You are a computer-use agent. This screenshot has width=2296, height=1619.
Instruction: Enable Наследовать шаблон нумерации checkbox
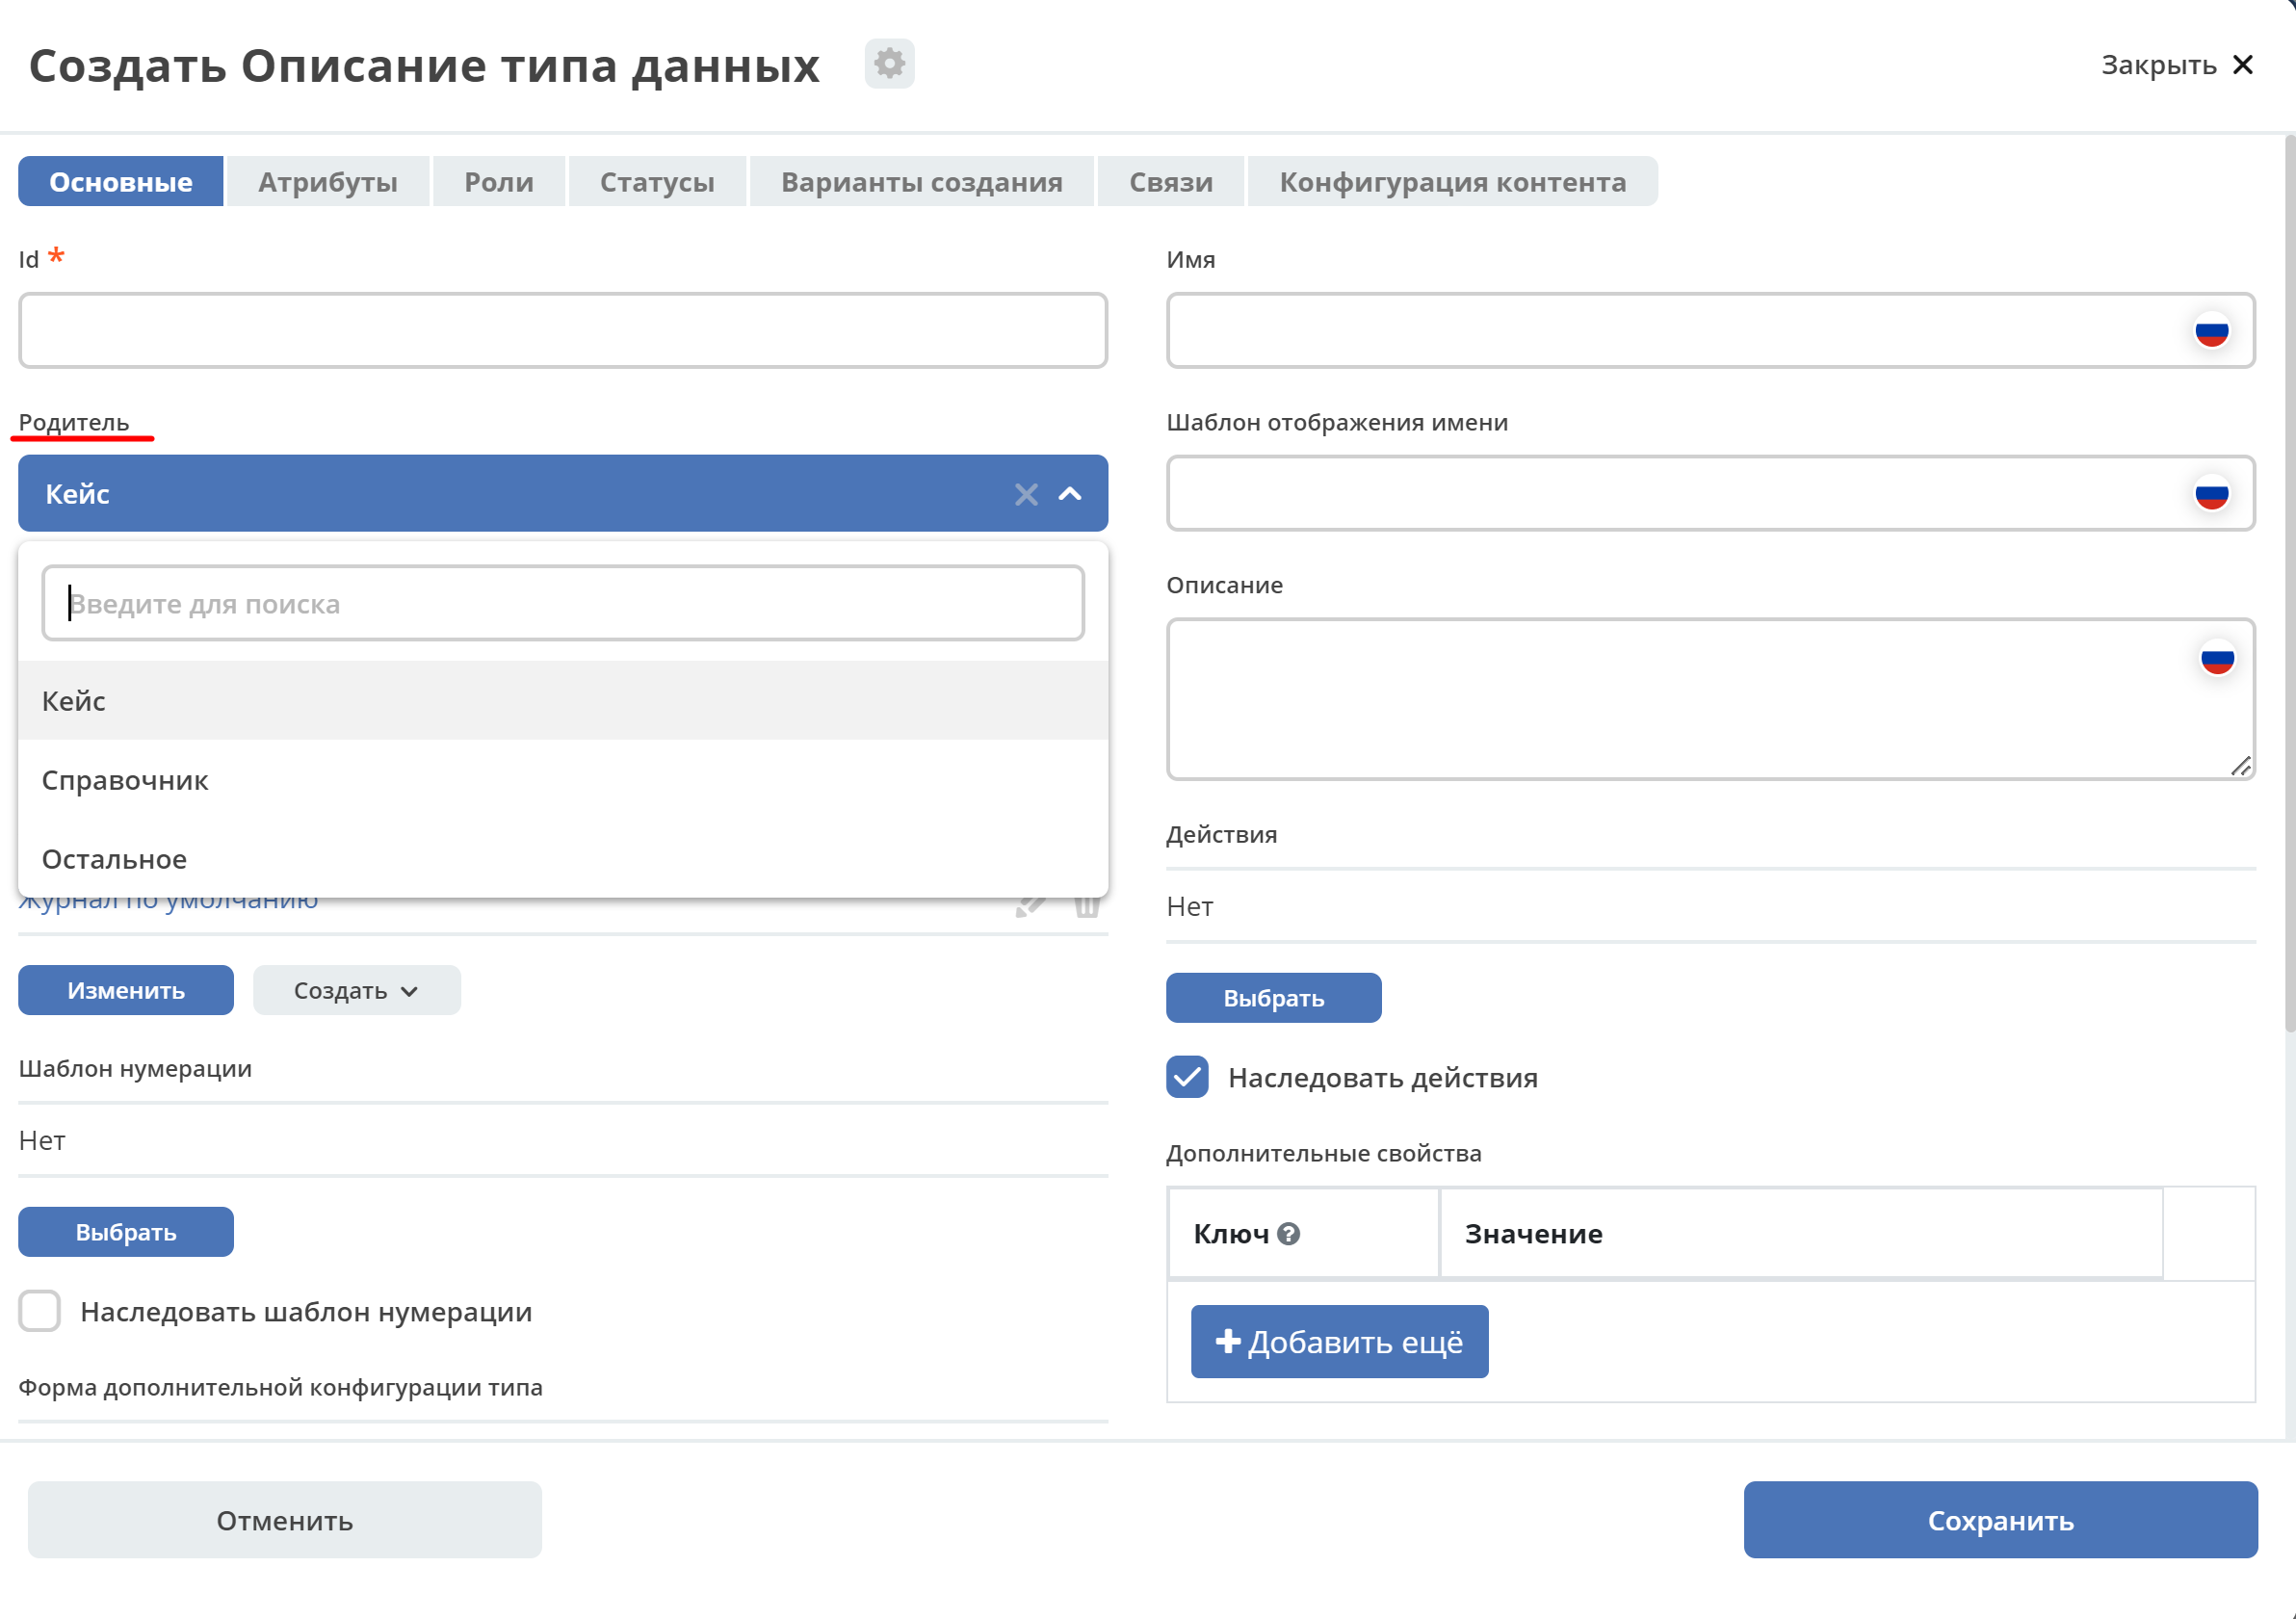click(x=40, y=1312)
